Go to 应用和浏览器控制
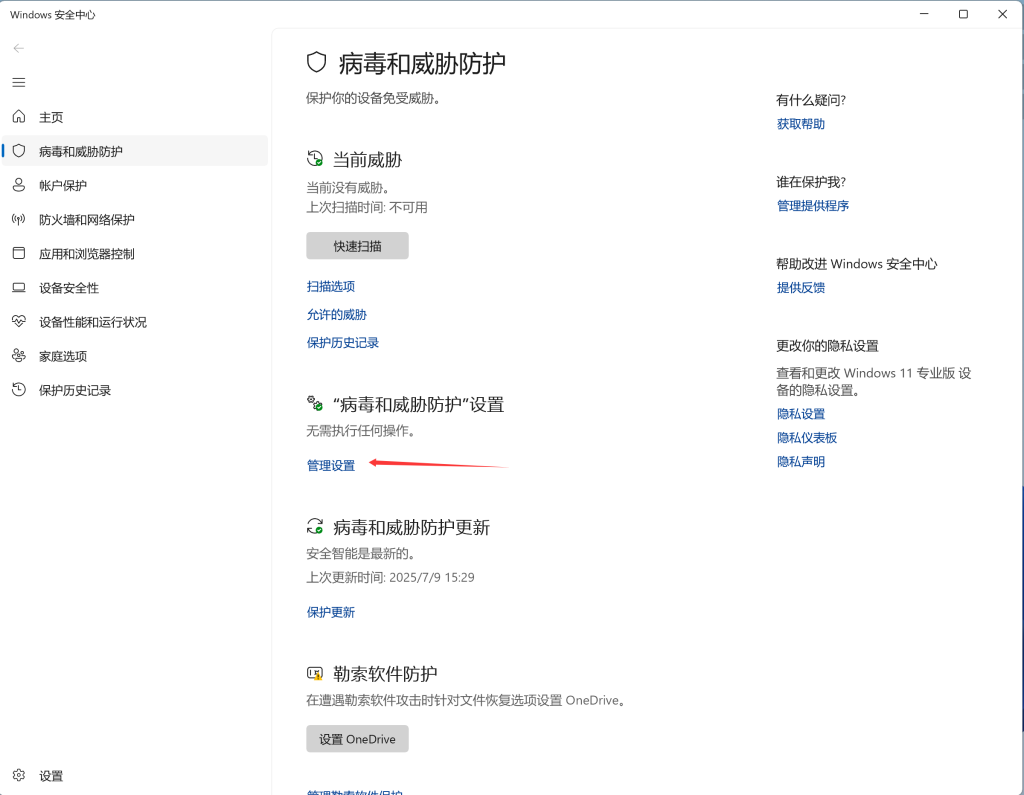 pos(135,253)
